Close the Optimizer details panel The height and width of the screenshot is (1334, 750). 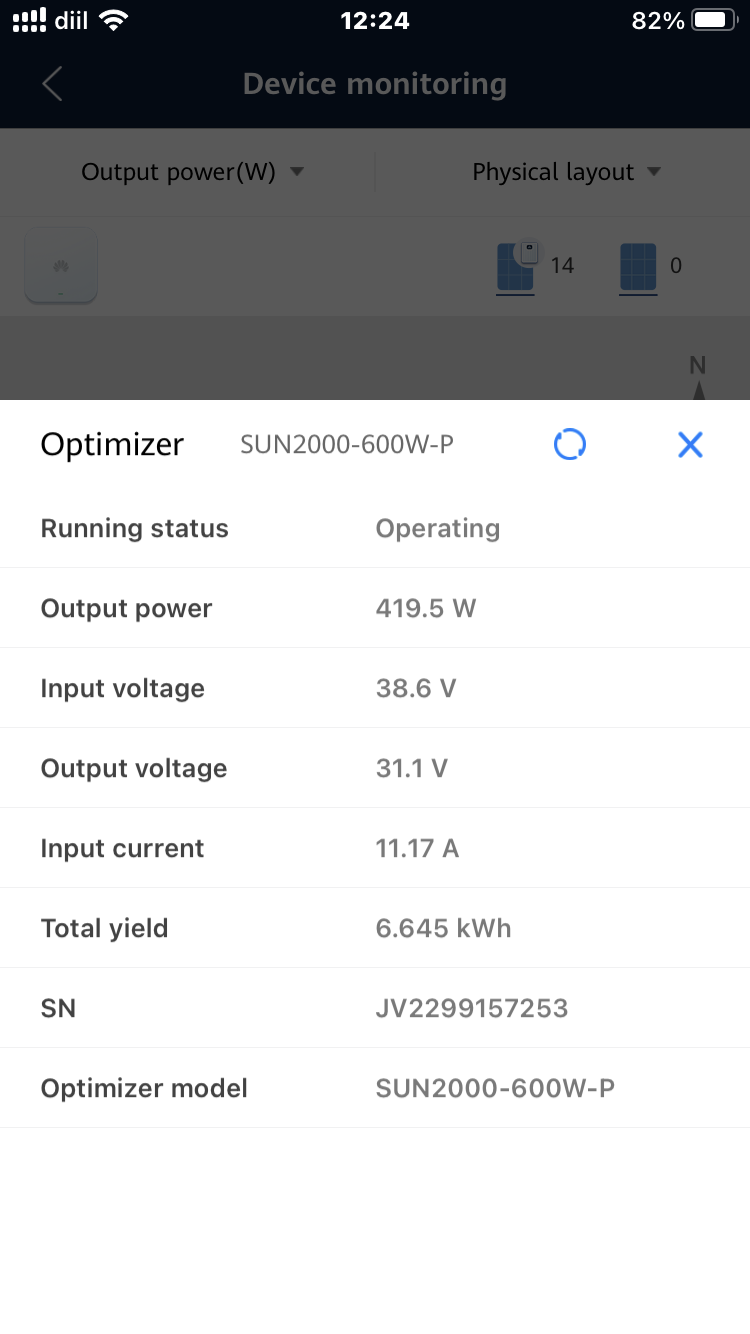[x=690, y=444]
